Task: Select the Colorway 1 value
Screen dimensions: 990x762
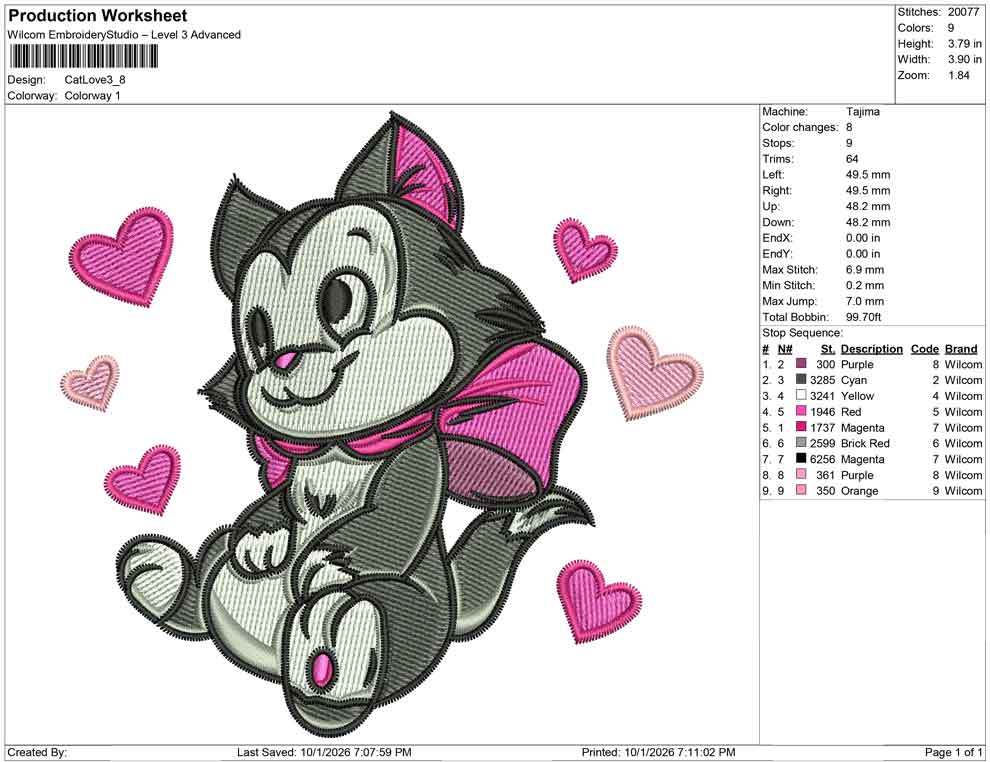Action: click(92, 96)
